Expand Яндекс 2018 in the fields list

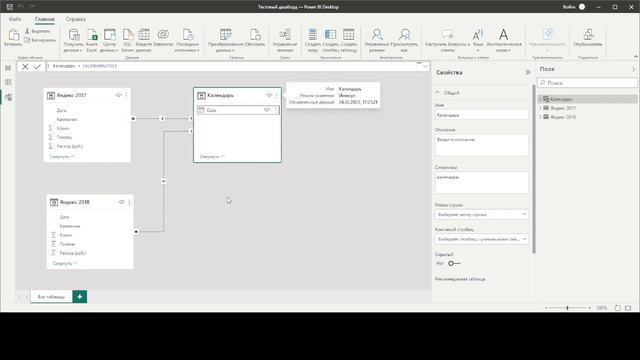point(540,117)
